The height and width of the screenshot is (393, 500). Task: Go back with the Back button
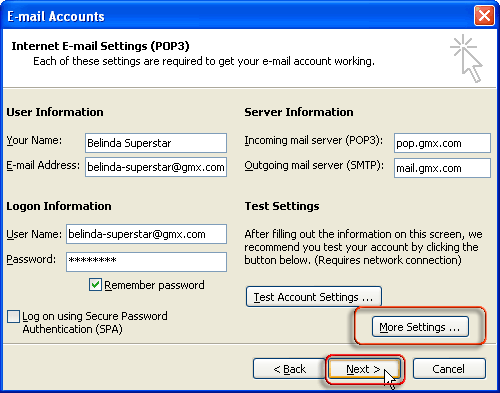289,369
